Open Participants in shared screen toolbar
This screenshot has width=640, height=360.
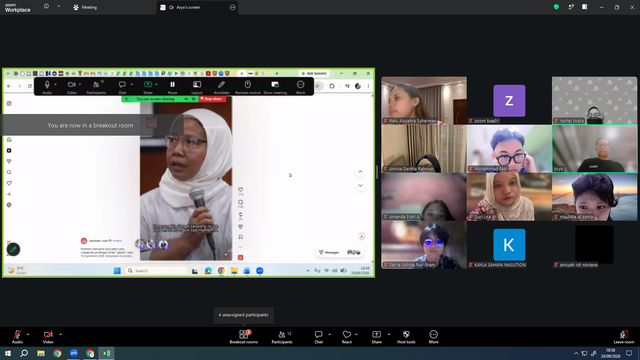[96, 86]
